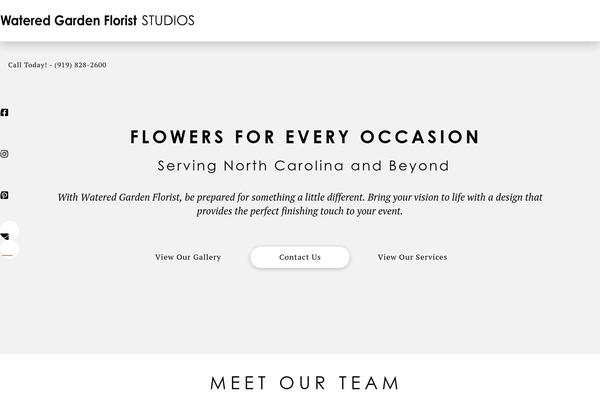The width and height of the screenshot is (600, 400).
Task: Open the Instagram social icon
Action: click(5, 154)
